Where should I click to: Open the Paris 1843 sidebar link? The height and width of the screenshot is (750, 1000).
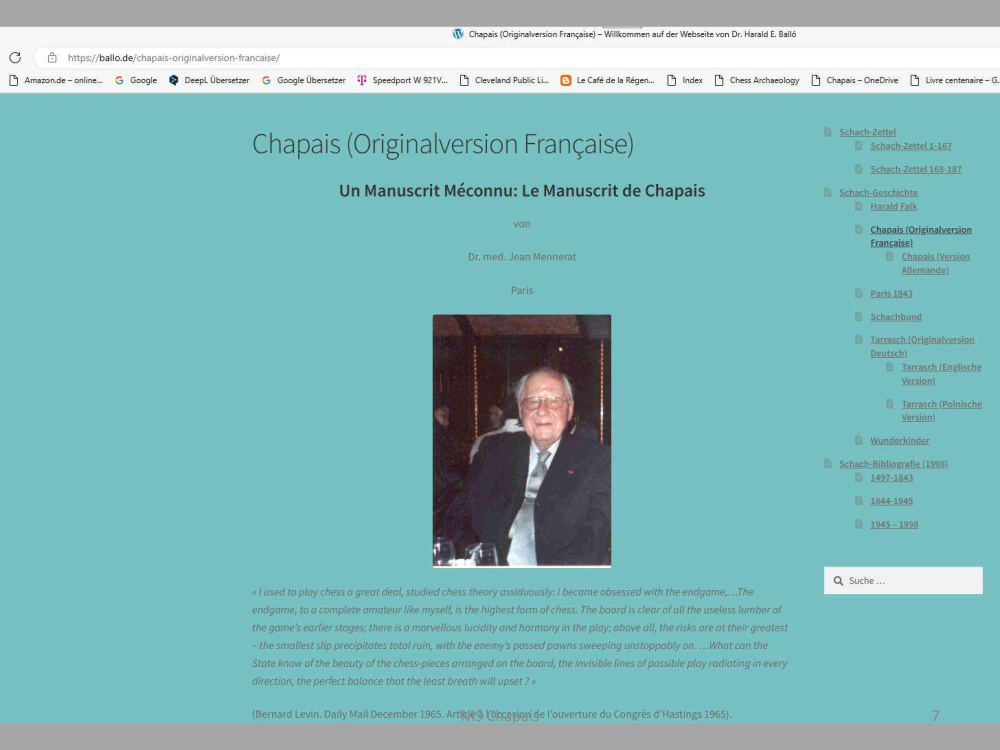tap(891, 293)
